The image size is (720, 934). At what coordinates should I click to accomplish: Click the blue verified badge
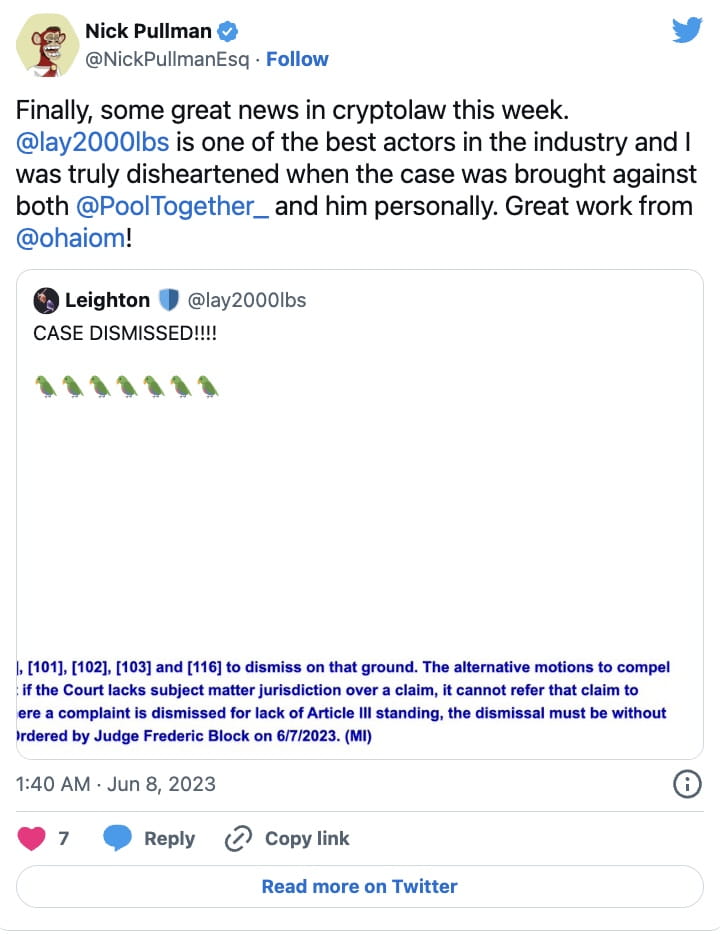pyautogui.click(x=229, y=32)
